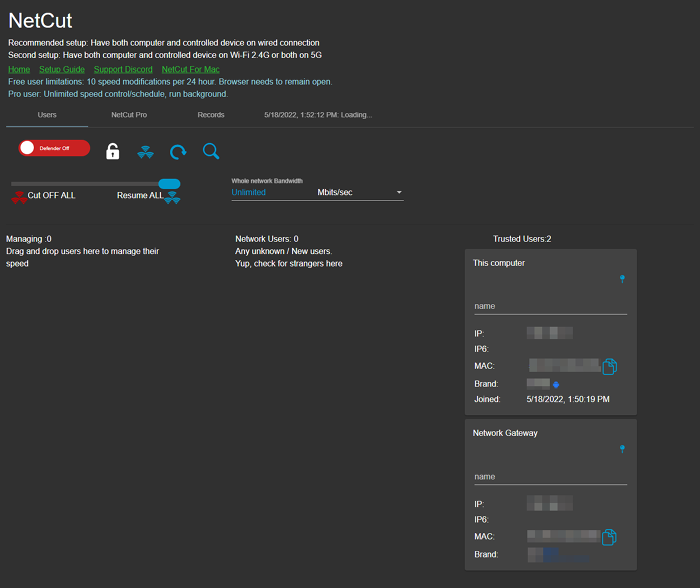Click the Resume ALL label

[x=140, y=196]
